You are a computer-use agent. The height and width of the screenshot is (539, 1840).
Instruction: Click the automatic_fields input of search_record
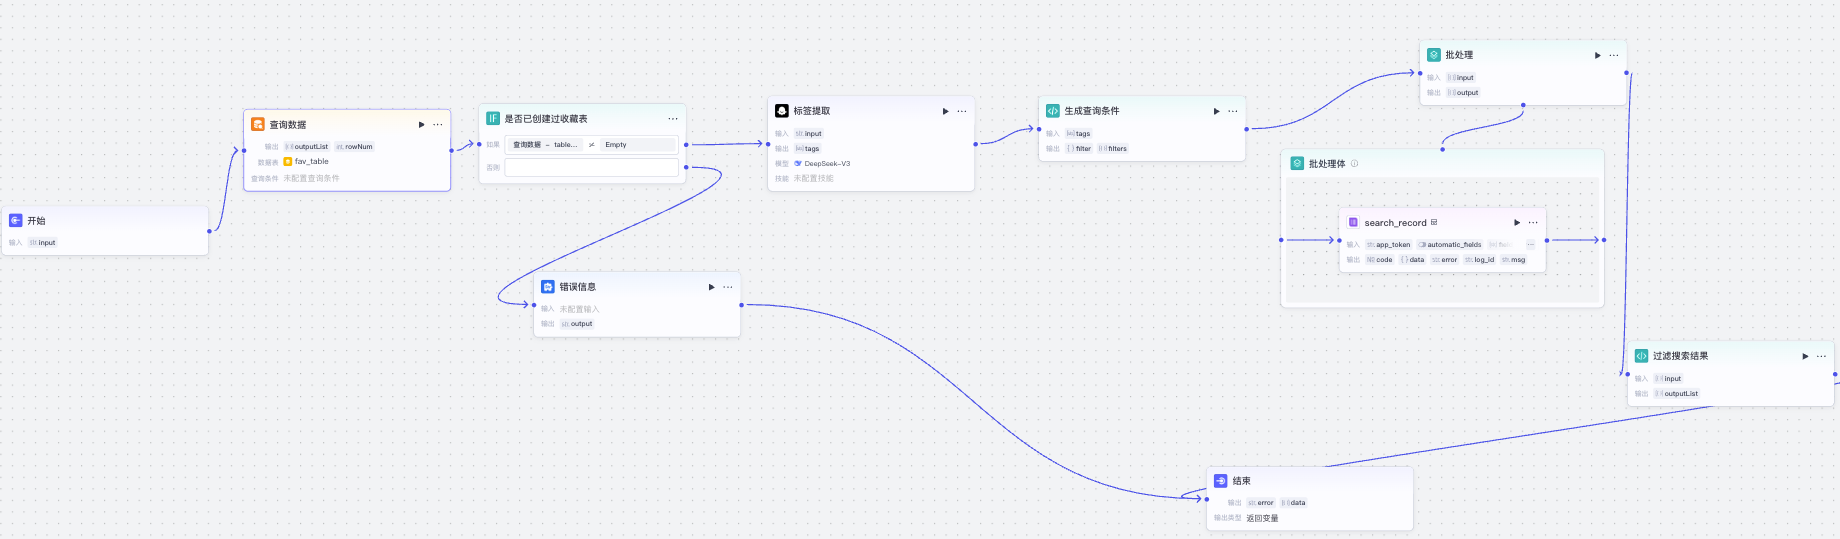pyautogui.click(x=1450, y=244)
